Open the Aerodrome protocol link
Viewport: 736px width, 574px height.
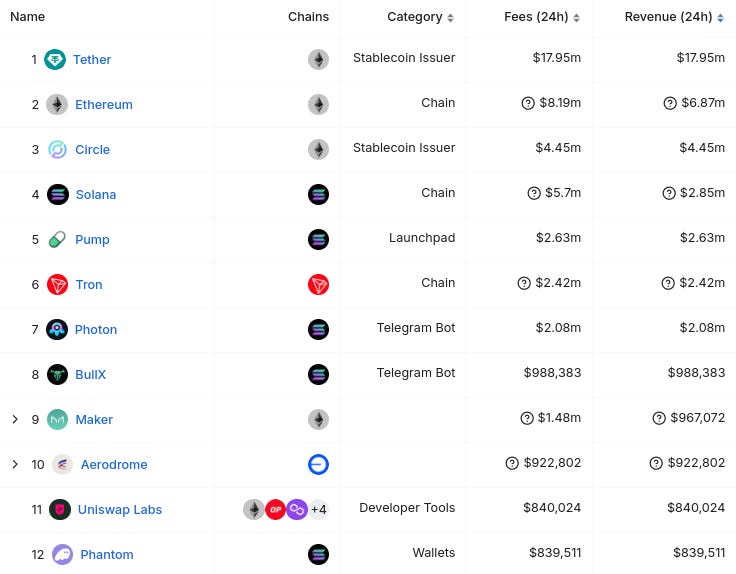114,465
